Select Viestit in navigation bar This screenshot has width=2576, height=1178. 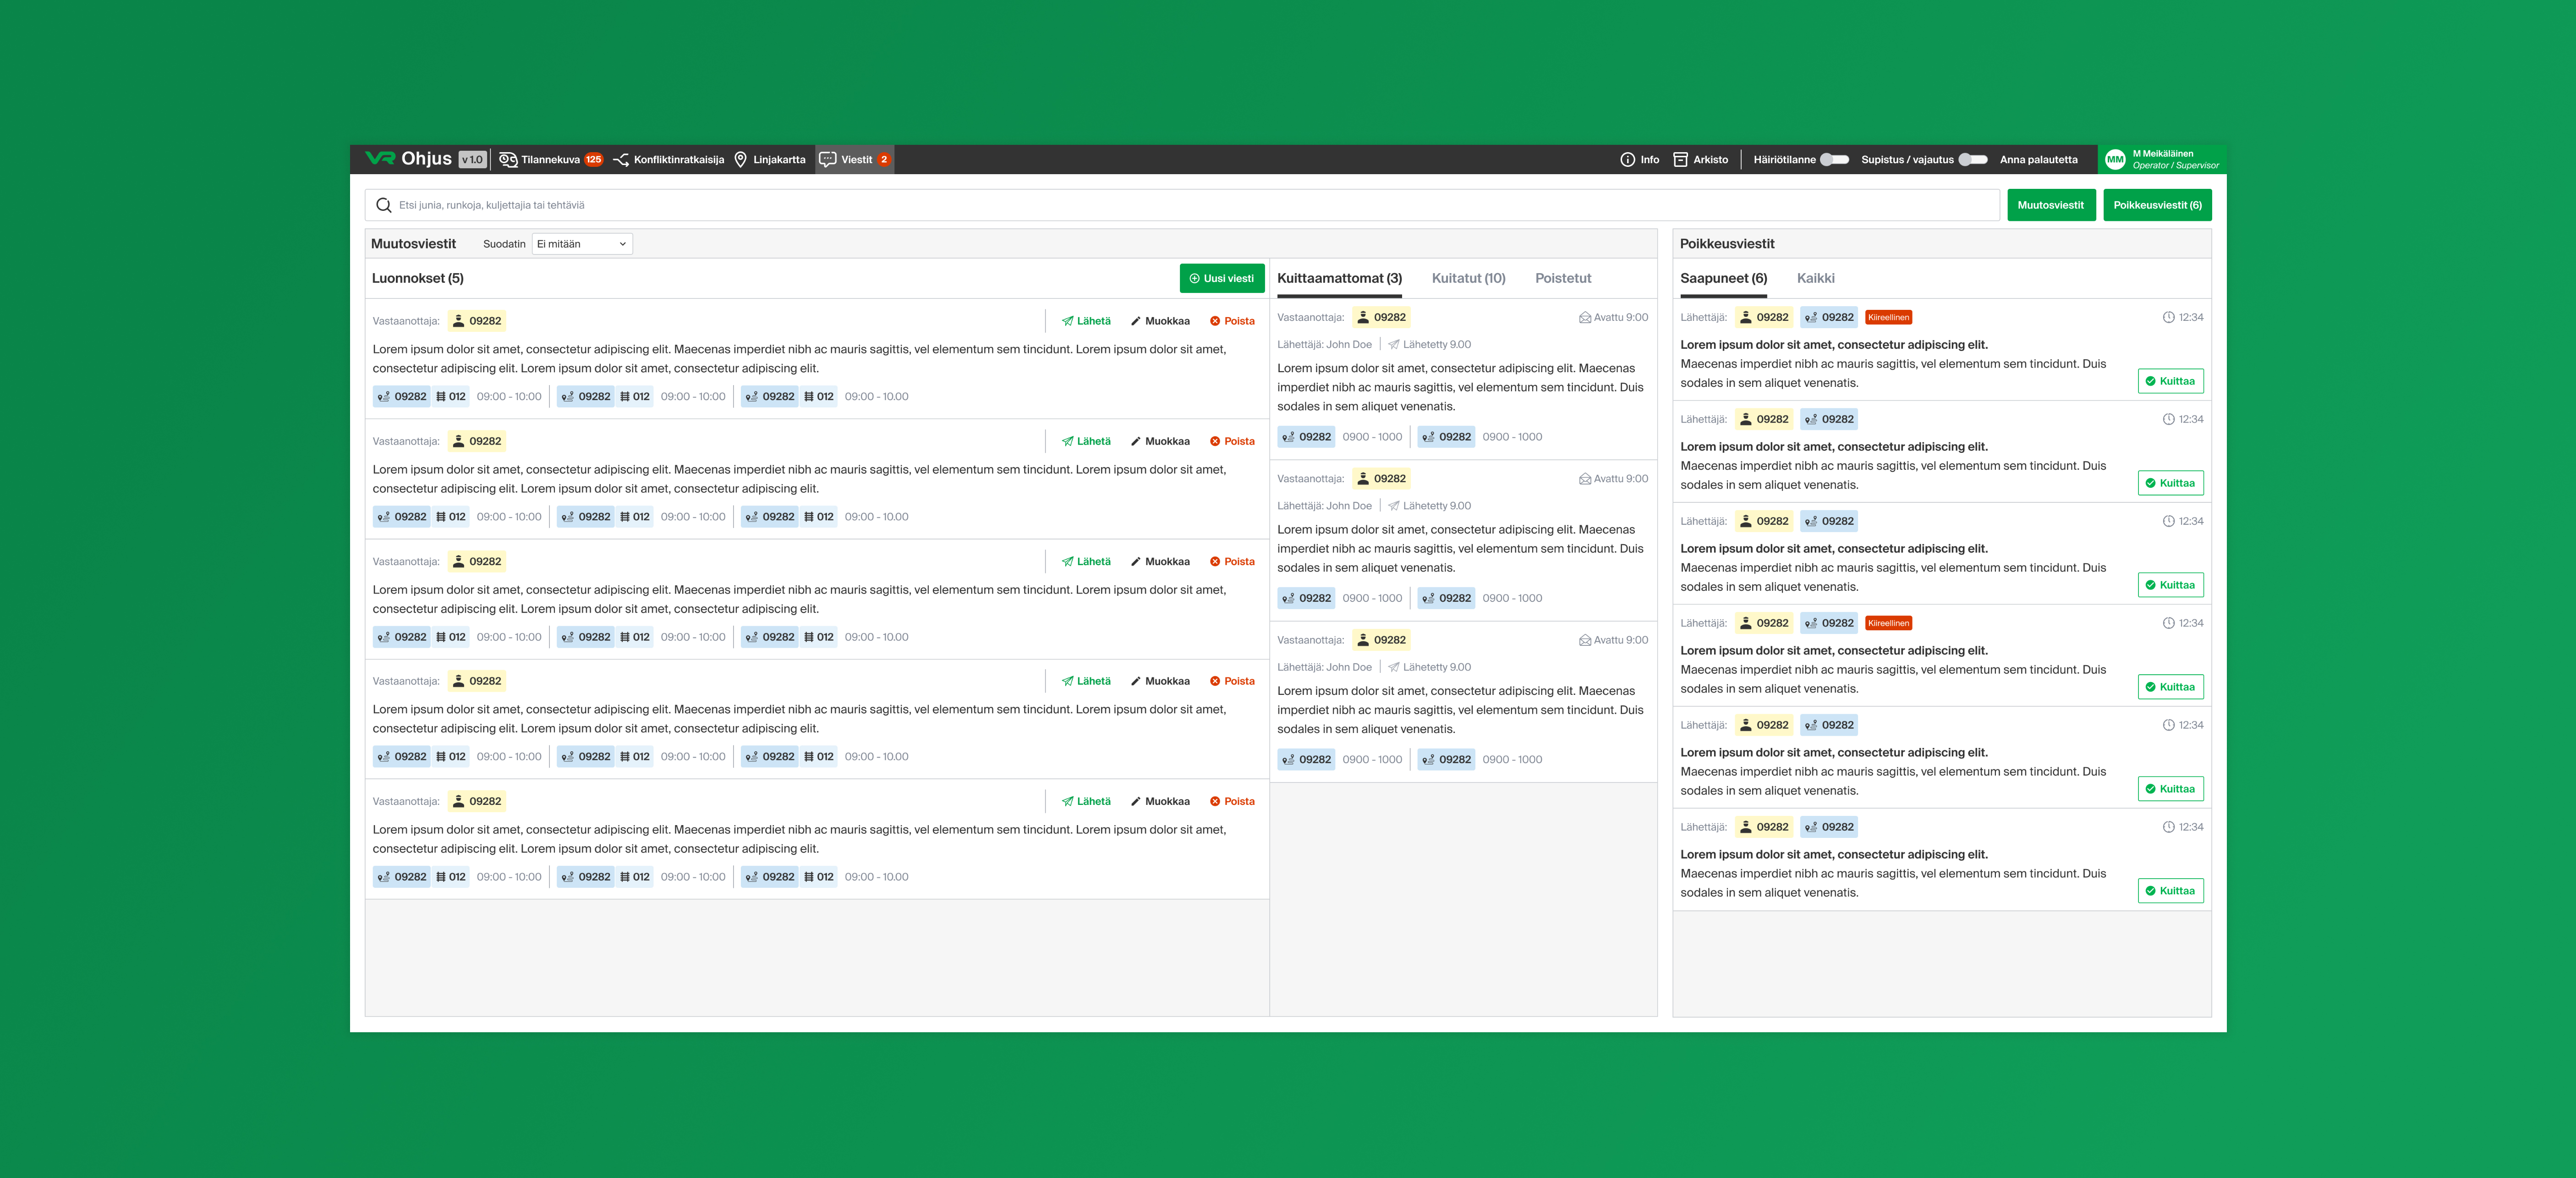point(855,159)
